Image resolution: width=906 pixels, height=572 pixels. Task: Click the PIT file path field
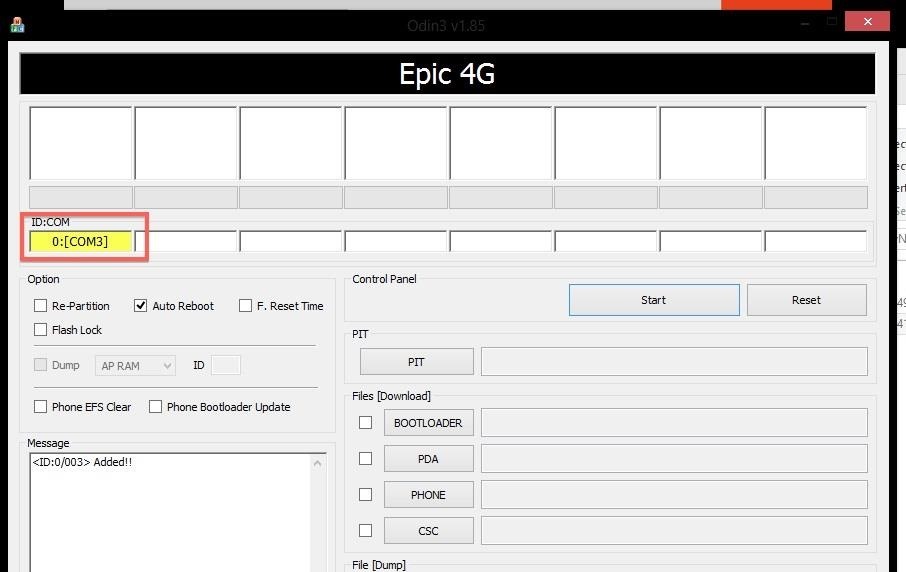pos(674,362)
